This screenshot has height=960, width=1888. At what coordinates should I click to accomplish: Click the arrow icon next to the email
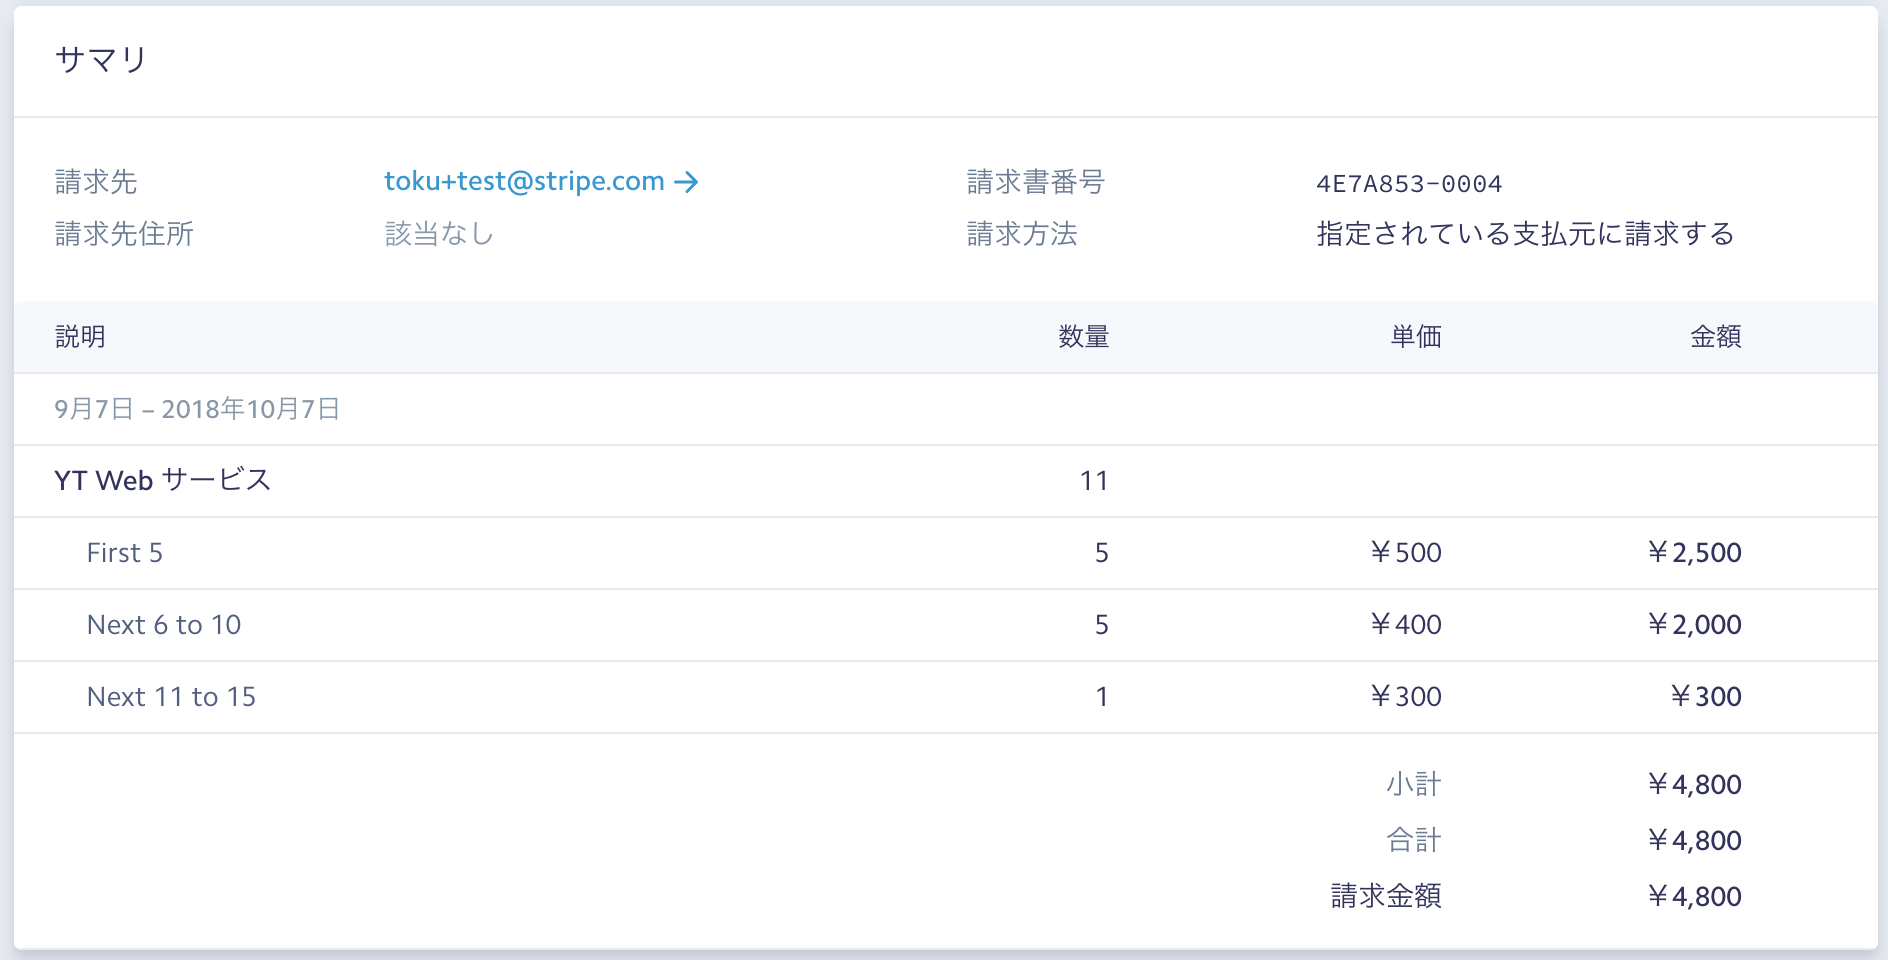coord(688,181)
